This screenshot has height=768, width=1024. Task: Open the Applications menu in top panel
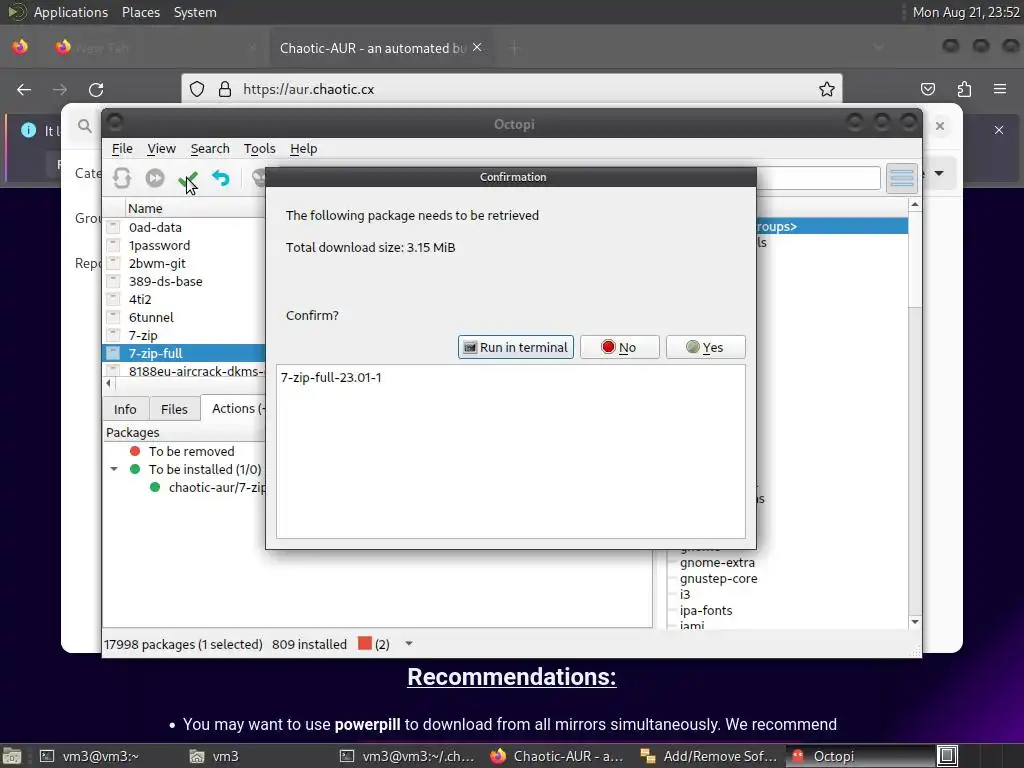71,12
